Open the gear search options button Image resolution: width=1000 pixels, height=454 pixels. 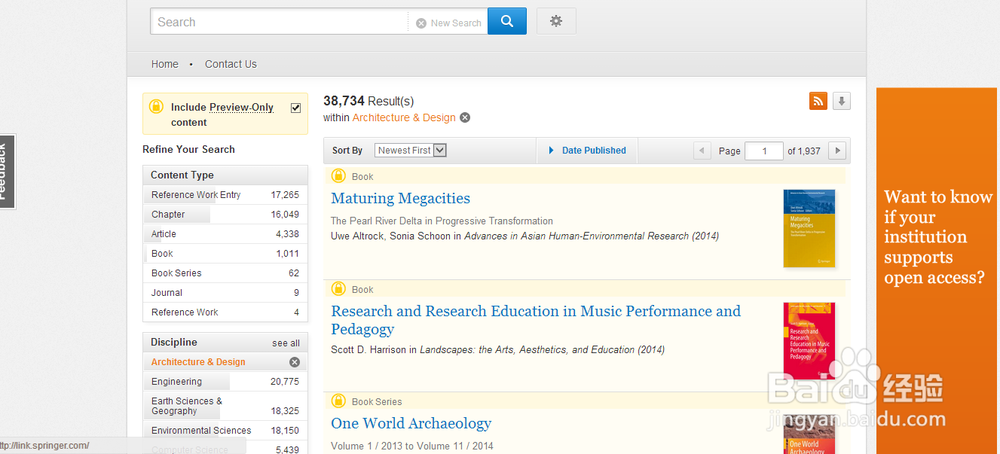coord(556,21)
